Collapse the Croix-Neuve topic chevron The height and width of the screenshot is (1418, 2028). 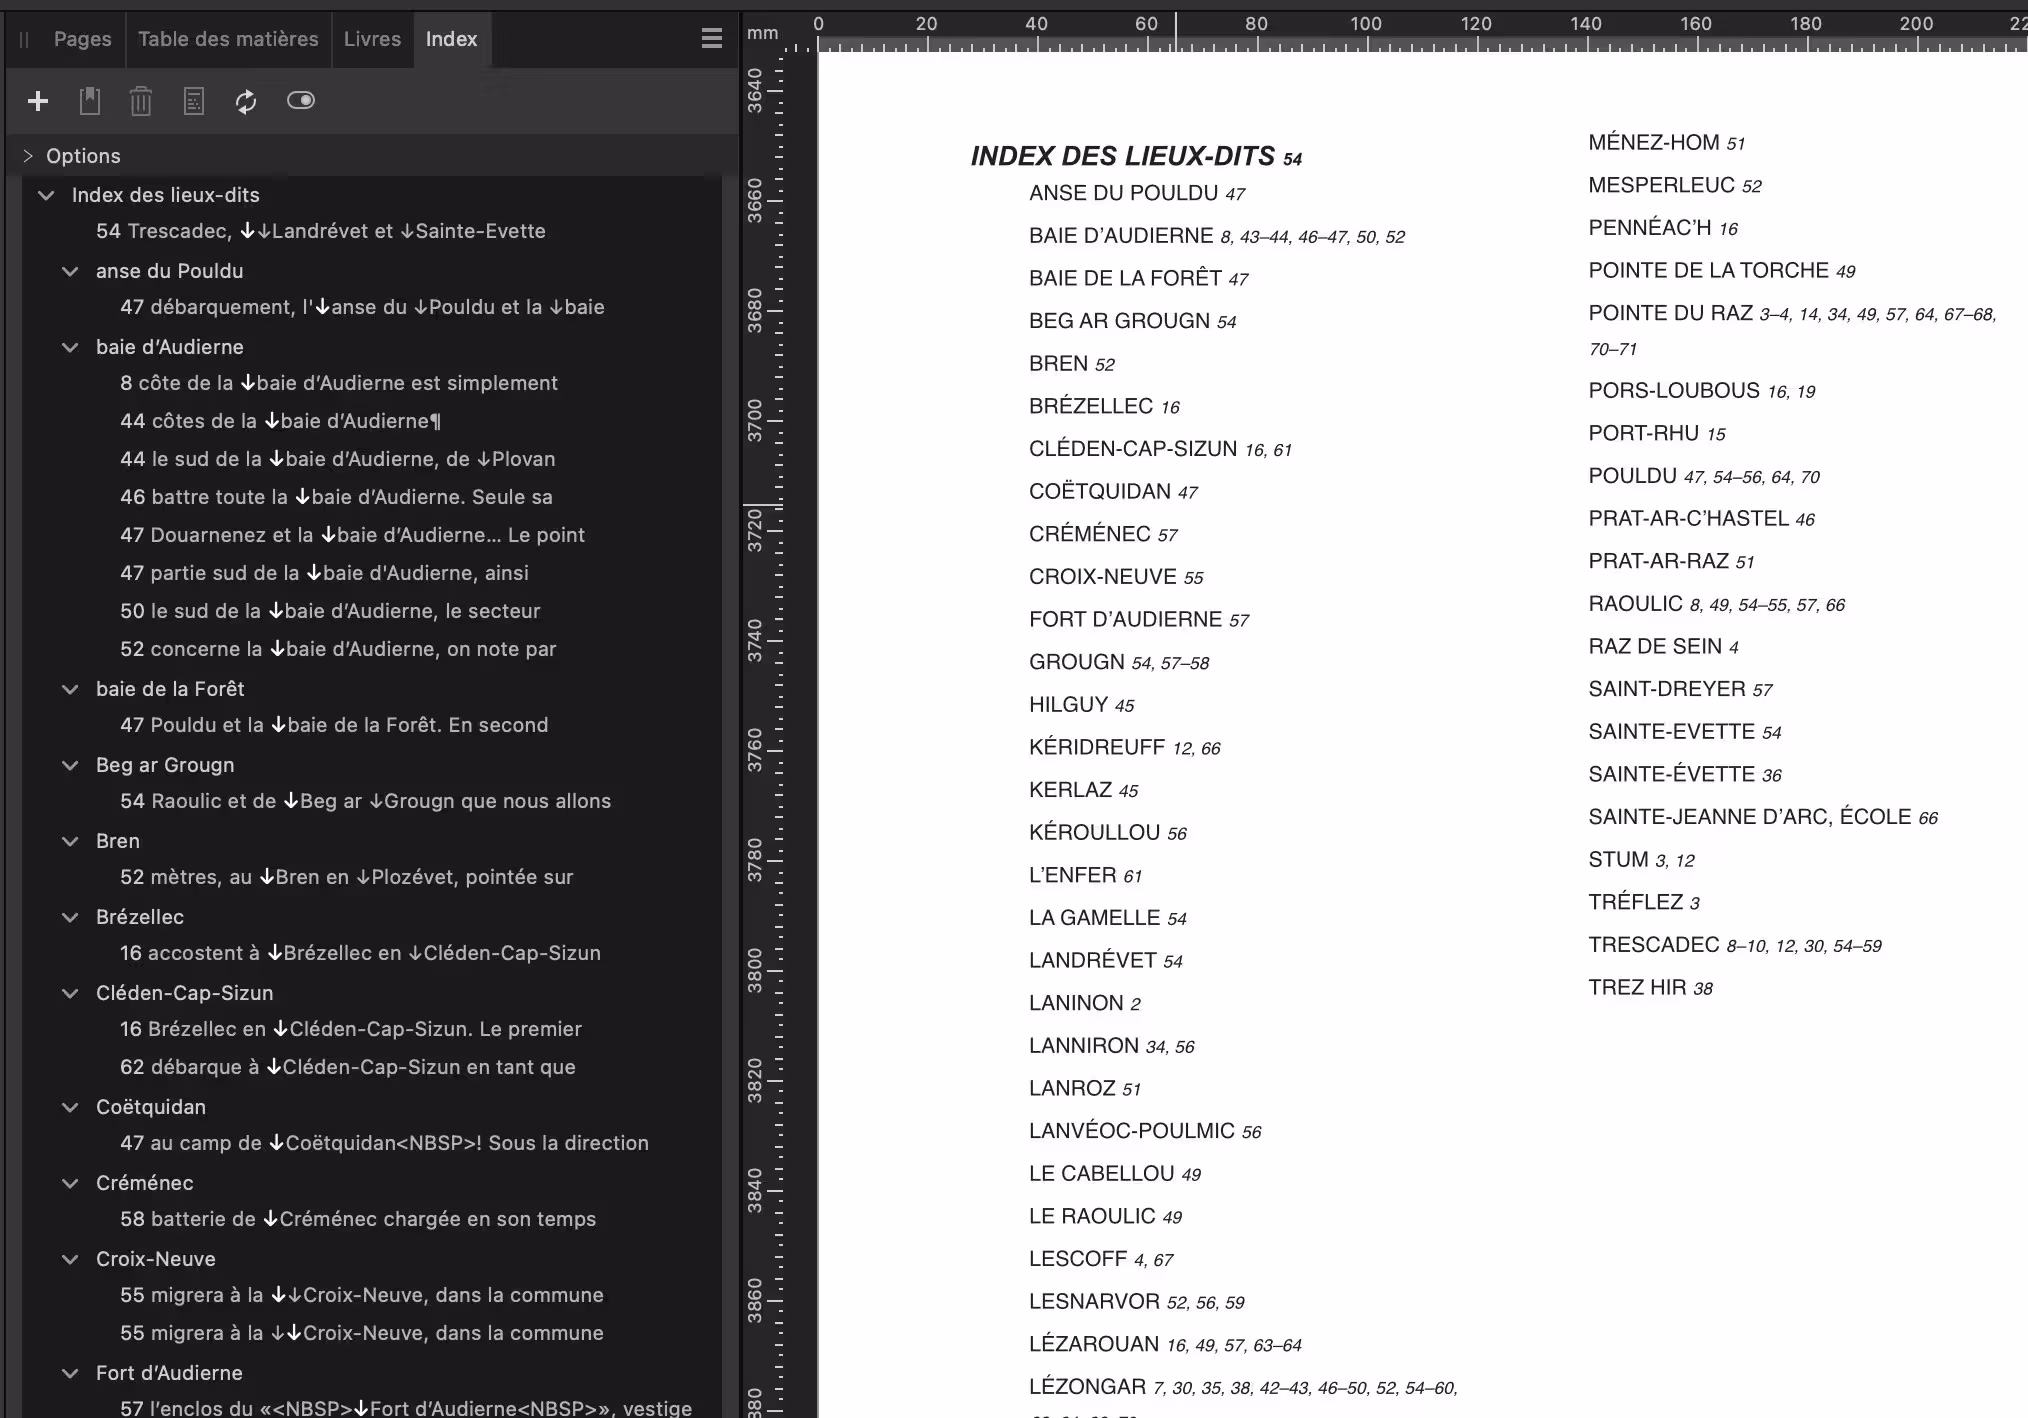pos(70,1259)
